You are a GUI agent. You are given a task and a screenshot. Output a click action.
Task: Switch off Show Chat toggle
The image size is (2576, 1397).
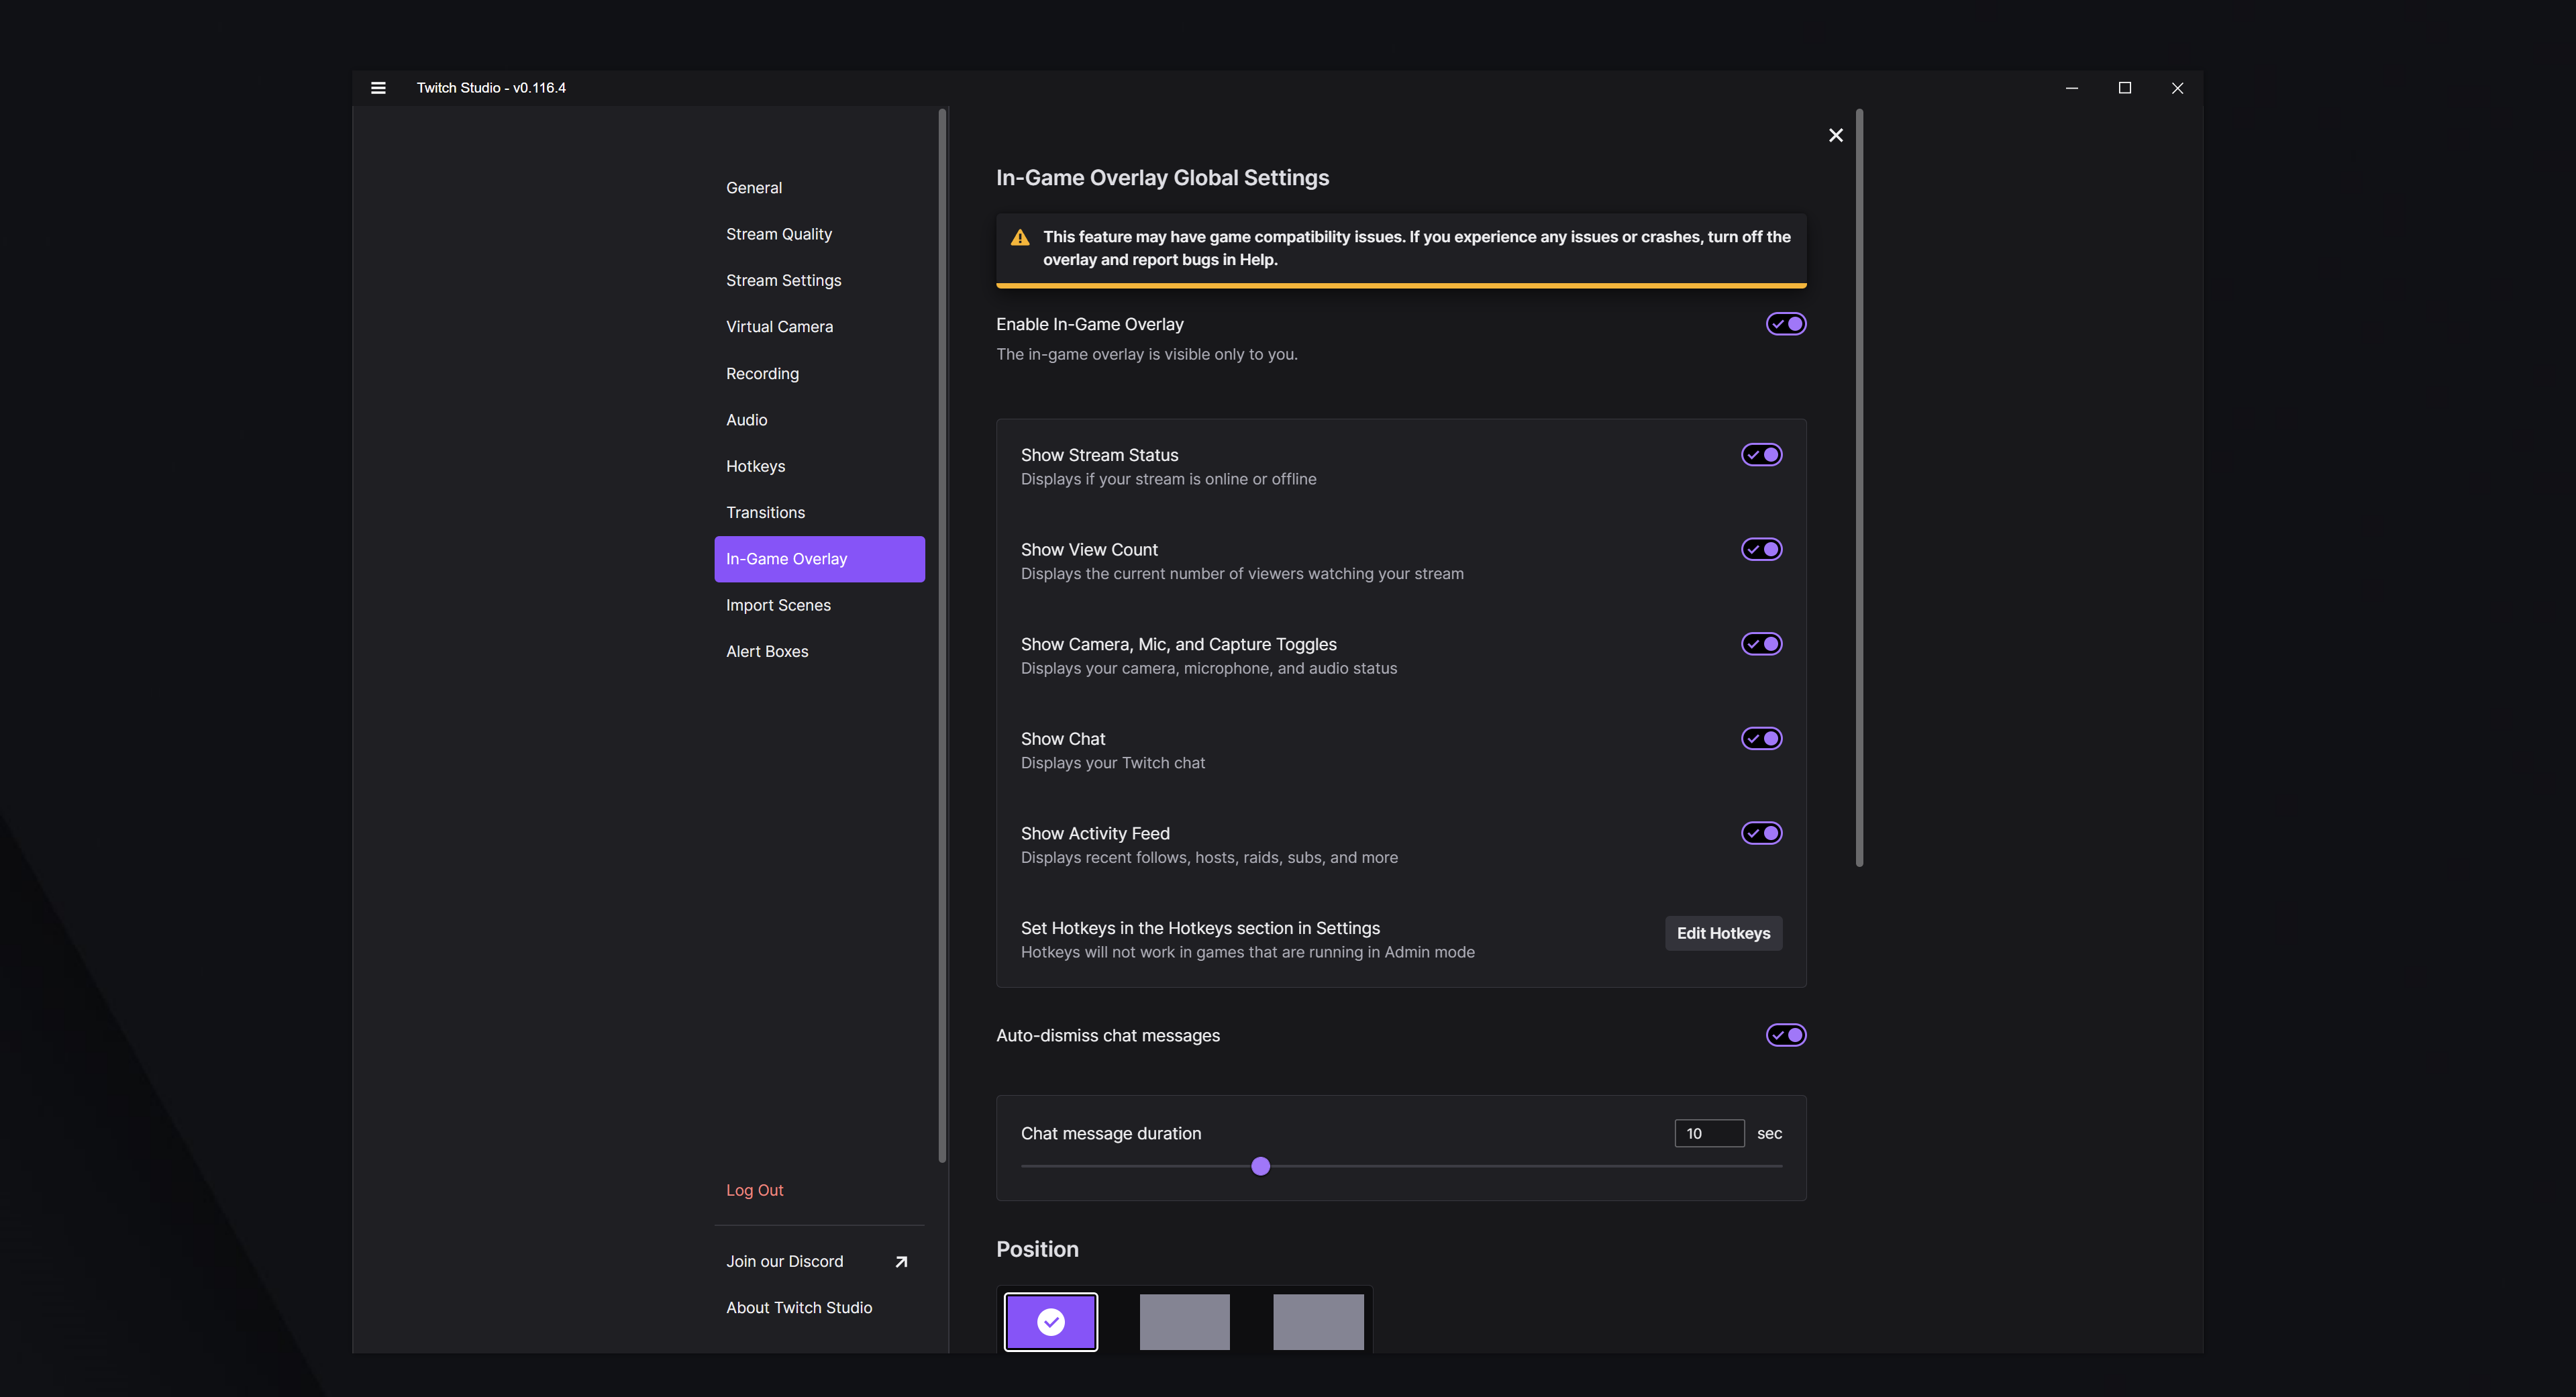pos(1762,738)
